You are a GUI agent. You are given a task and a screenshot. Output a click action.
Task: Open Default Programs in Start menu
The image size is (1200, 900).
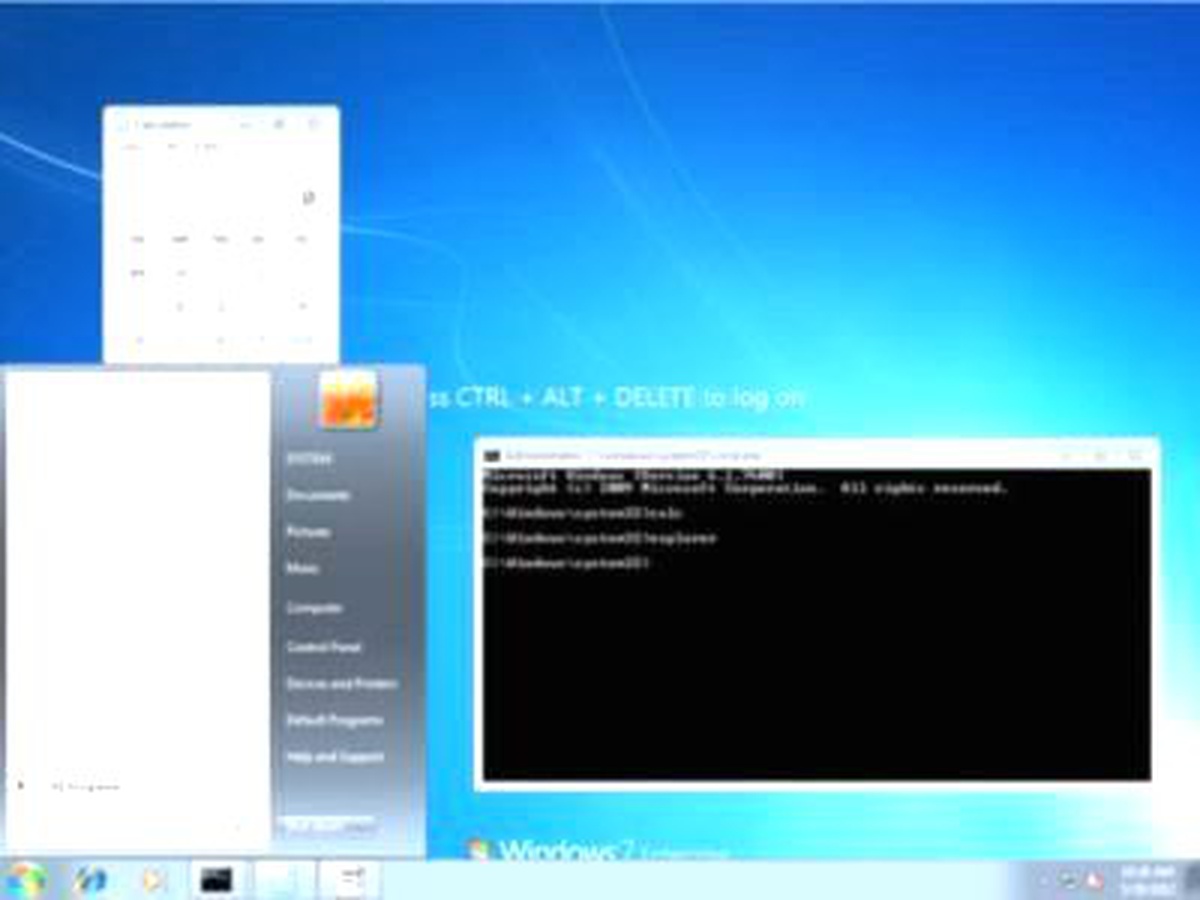click(x=334, y=720)
